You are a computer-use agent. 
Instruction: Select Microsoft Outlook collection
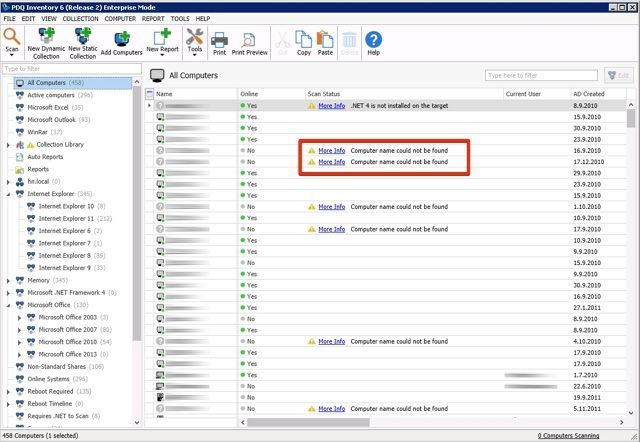point(51,120)
